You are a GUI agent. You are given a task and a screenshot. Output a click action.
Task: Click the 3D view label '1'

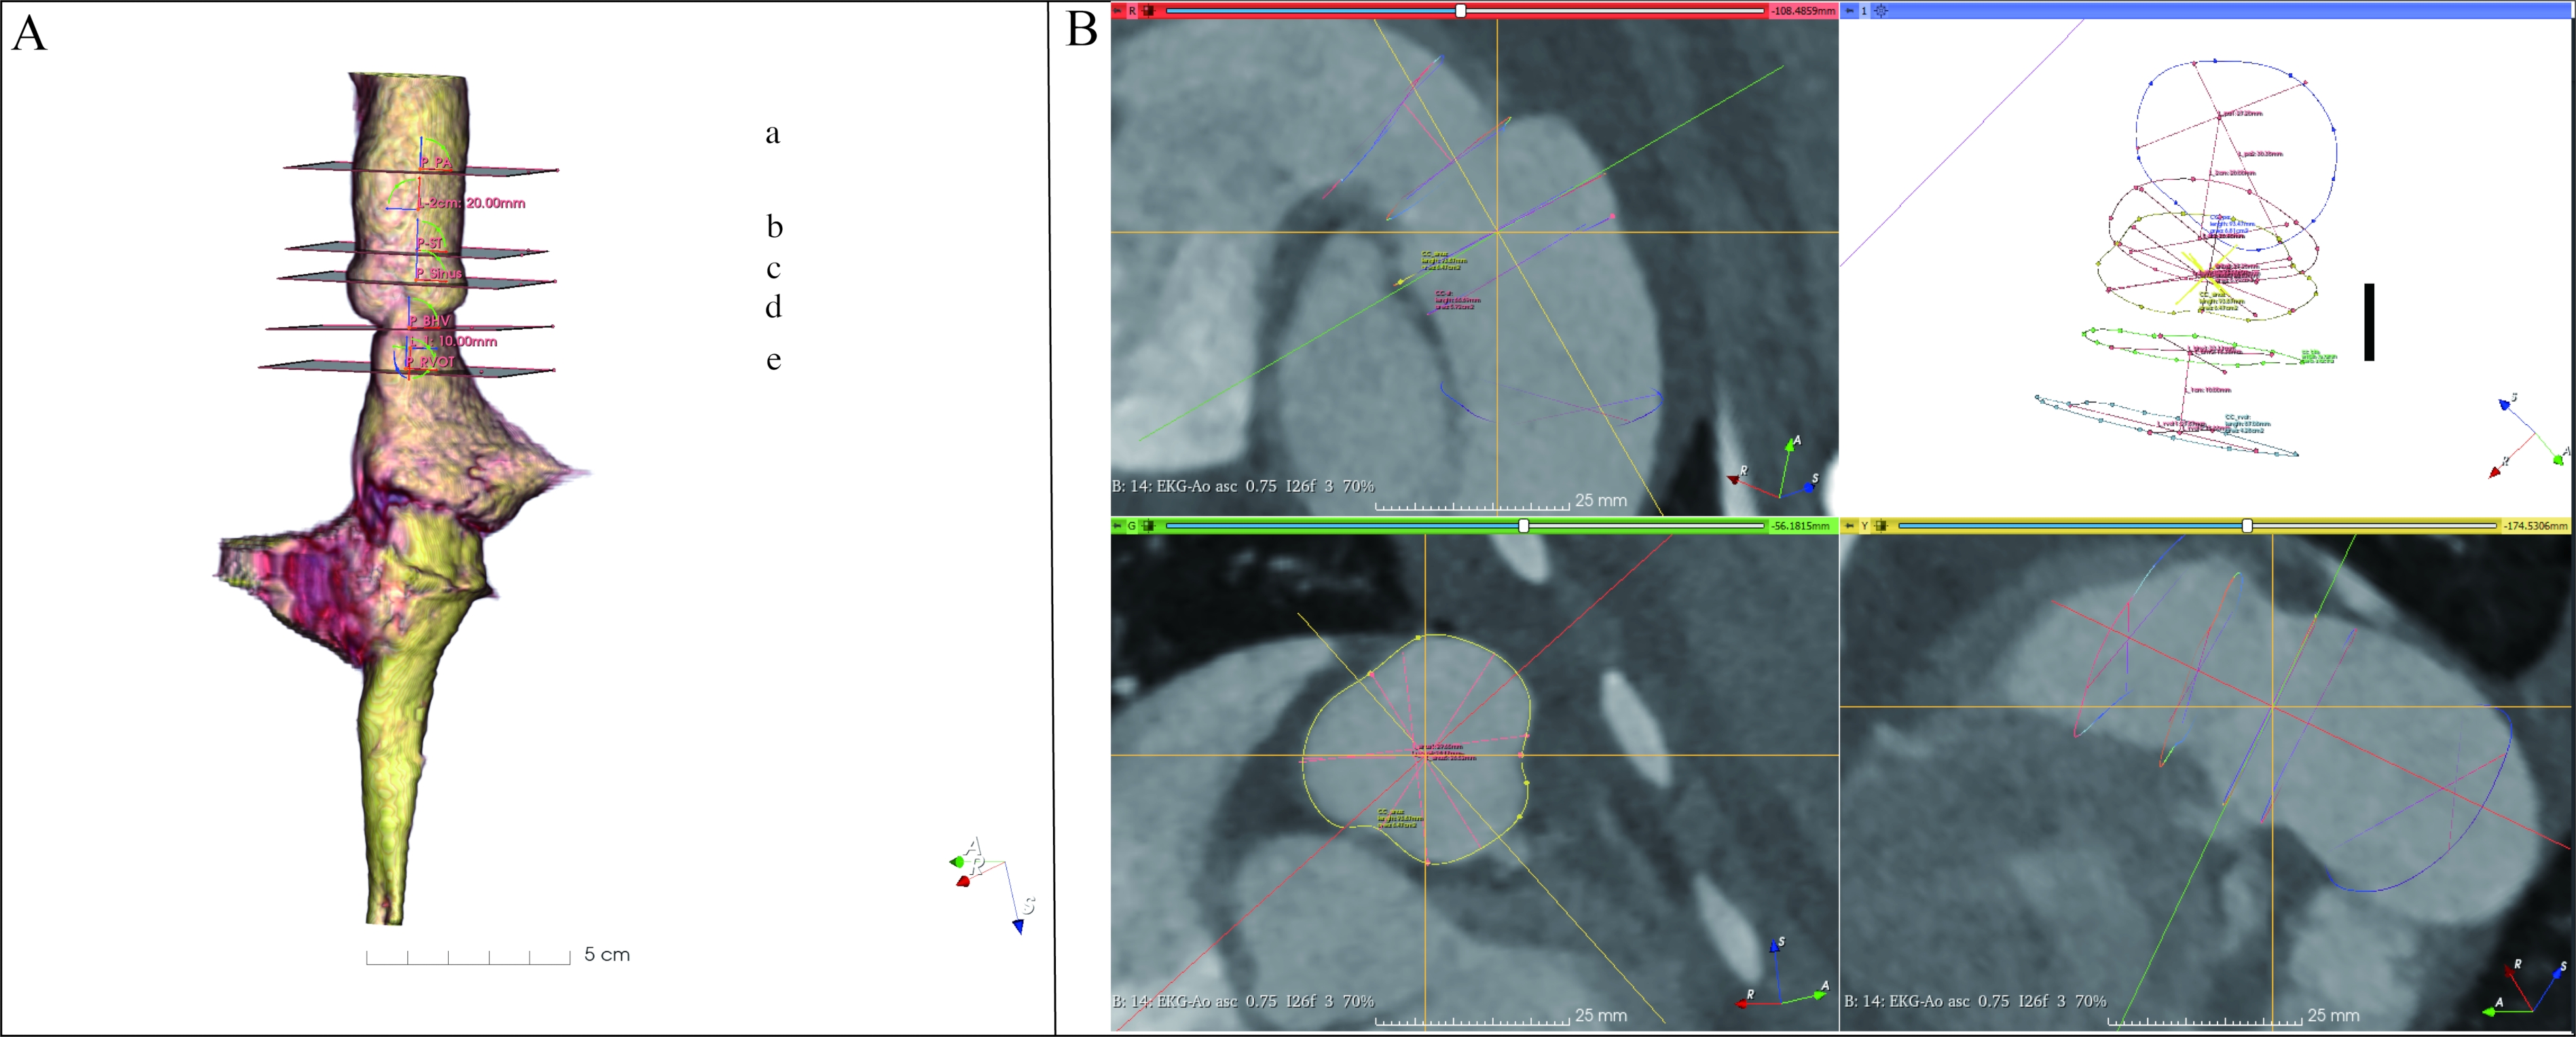(x=1865, y=11)
